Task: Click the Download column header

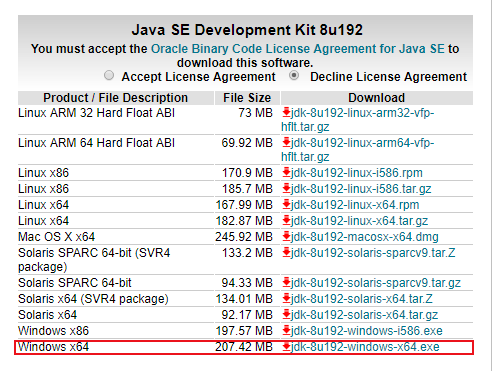Action: [377, 98]
